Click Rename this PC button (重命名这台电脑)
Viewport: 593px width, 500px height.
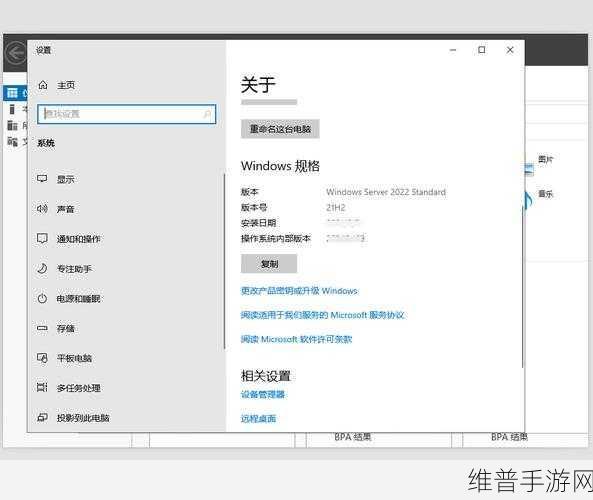tap(280, 129)
